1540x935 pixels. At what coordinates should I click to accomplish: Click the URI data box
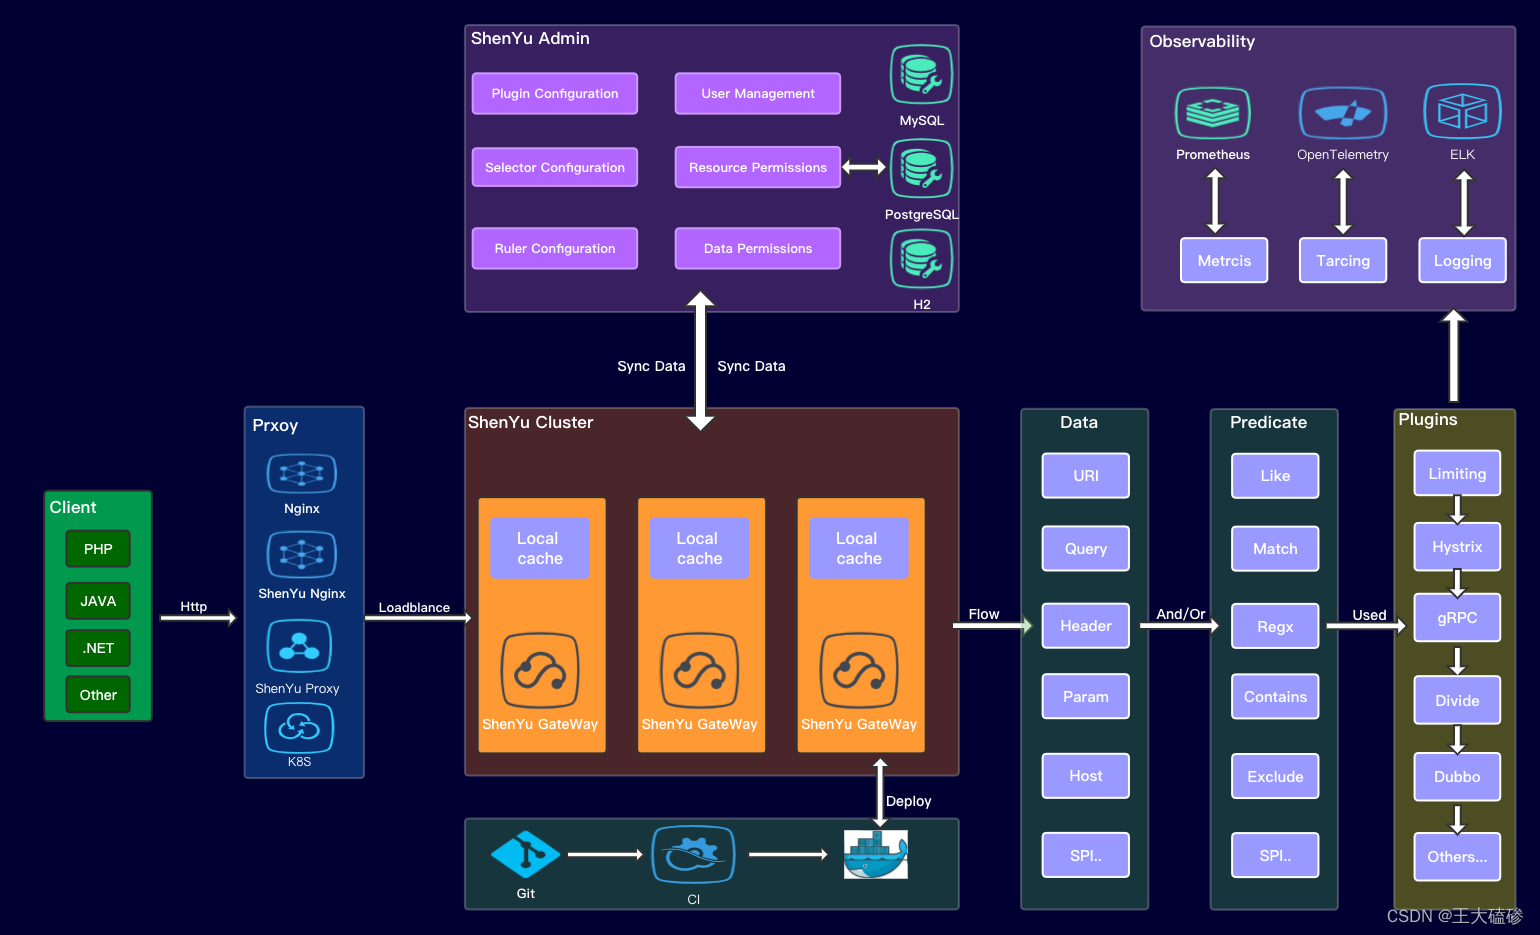[1086, 475]
